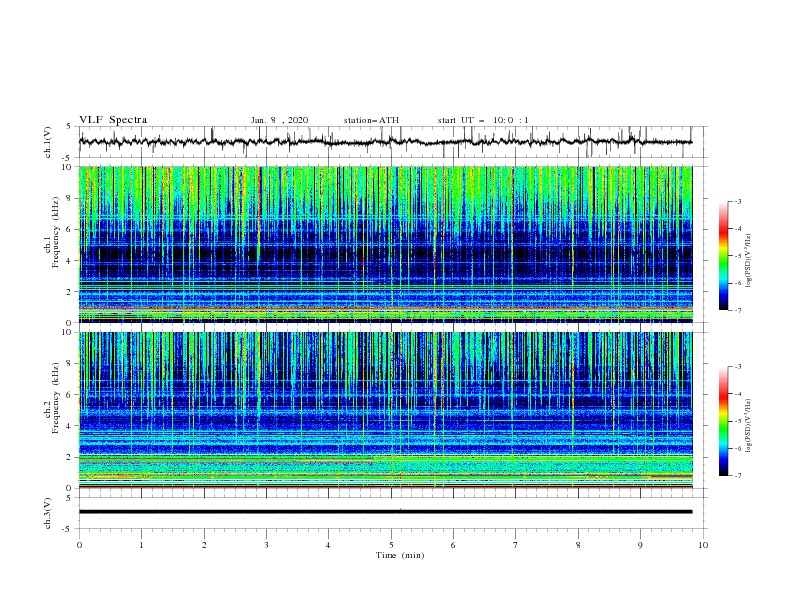
Task: Click the ch.3 flat waveform trace
Action: (x=385, y=512)
